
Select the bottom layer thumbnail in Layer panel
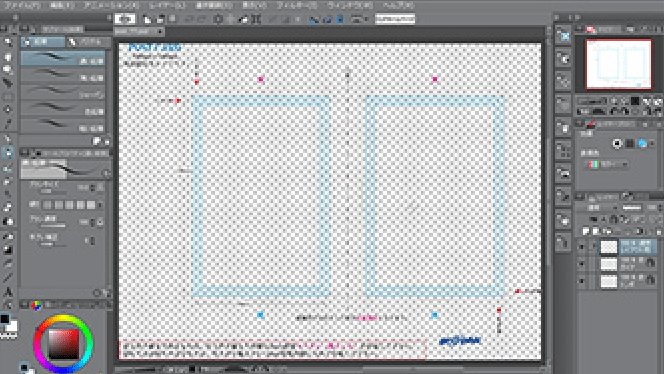click(x=609, y=281)
